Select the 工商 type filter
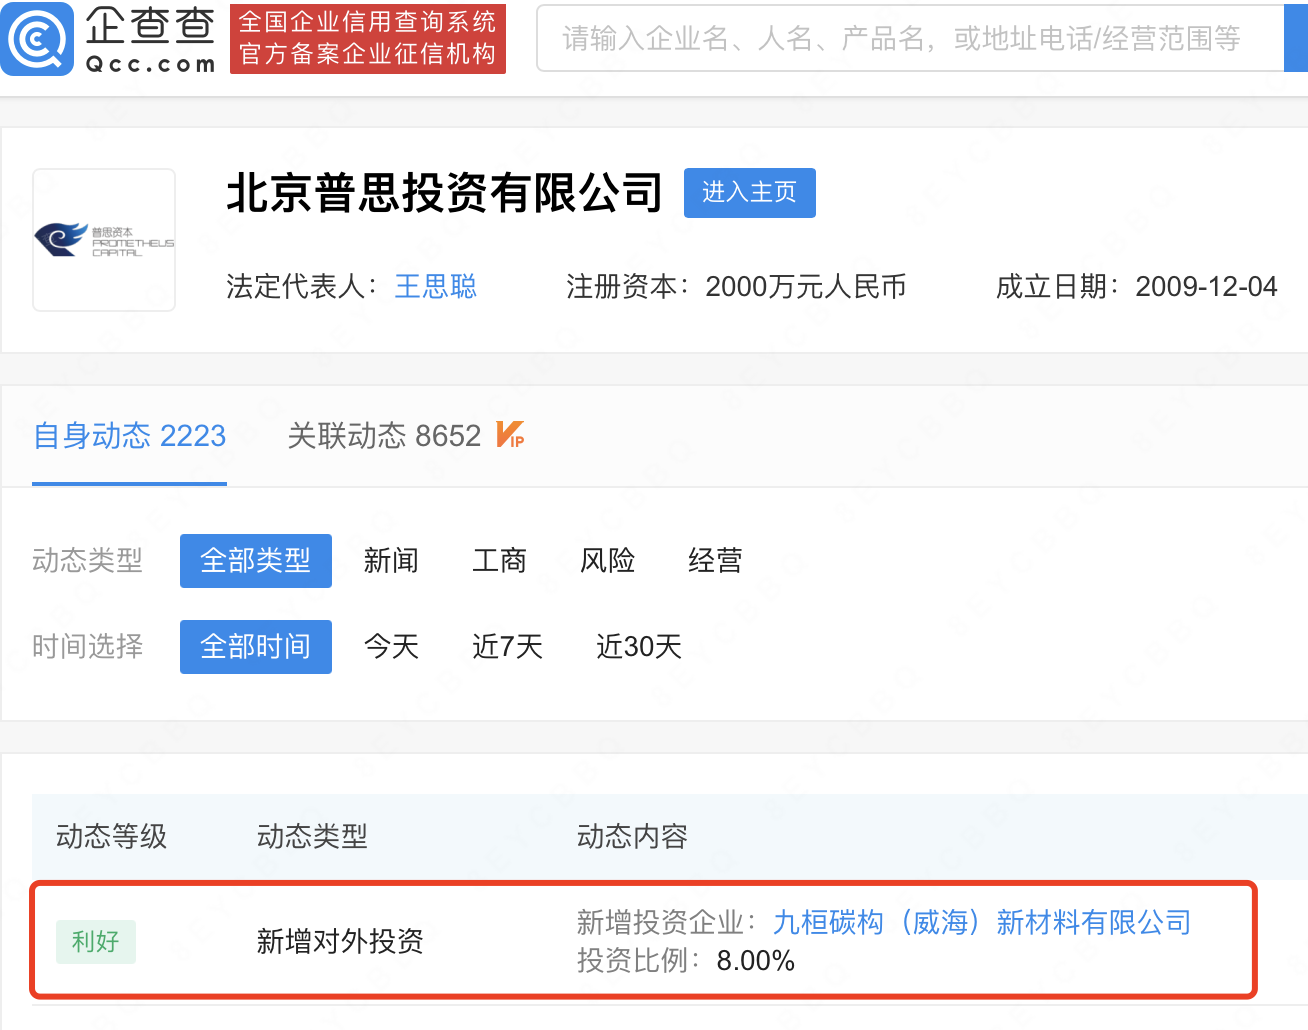The image size is (1308, 1030). point(499,561)
